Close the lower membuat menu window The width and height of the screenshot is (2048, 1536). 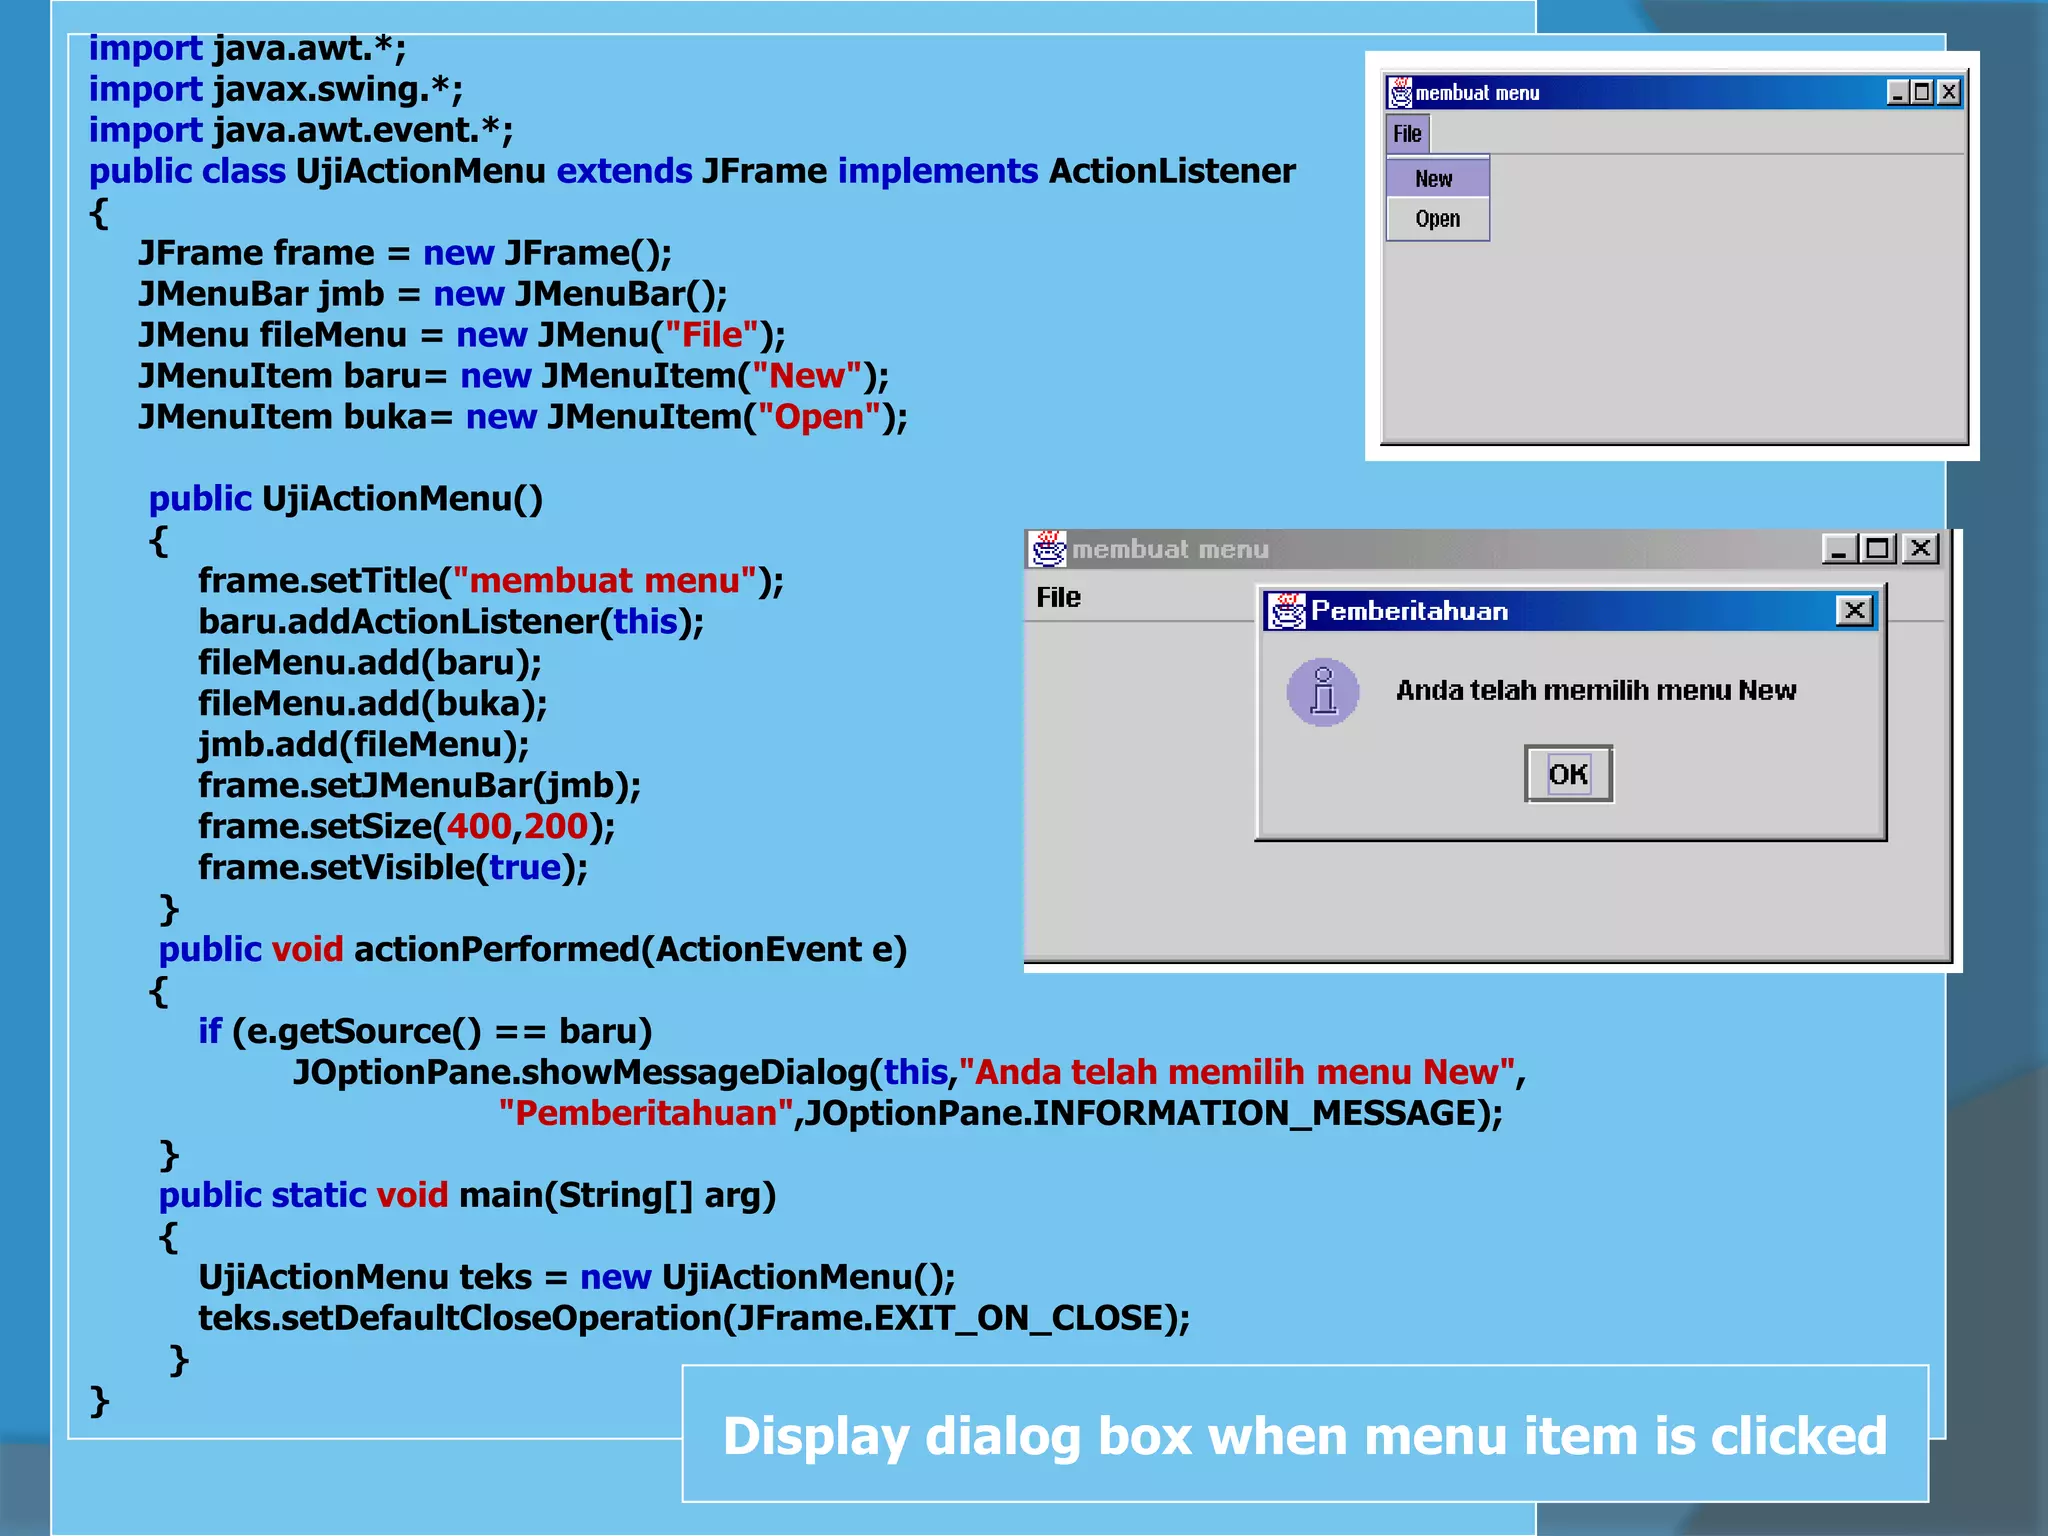pyautogui.click(x=1920, y=549)
